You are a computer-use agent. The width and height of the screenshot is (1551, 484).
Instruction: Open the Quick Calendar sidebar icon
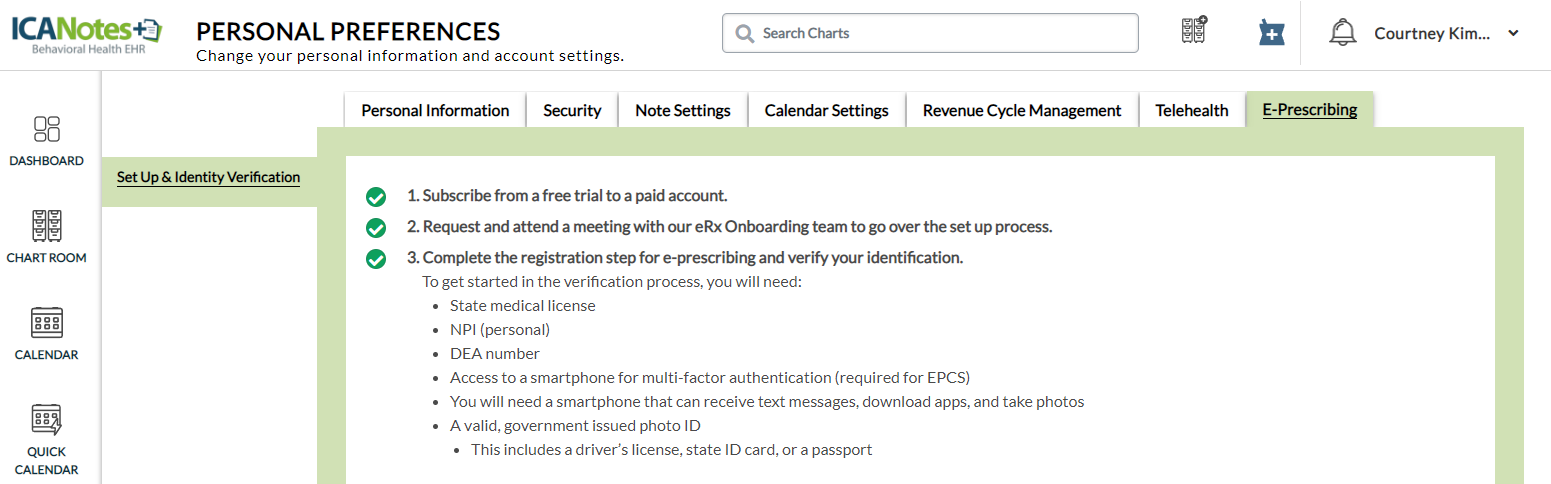[47, 420]
